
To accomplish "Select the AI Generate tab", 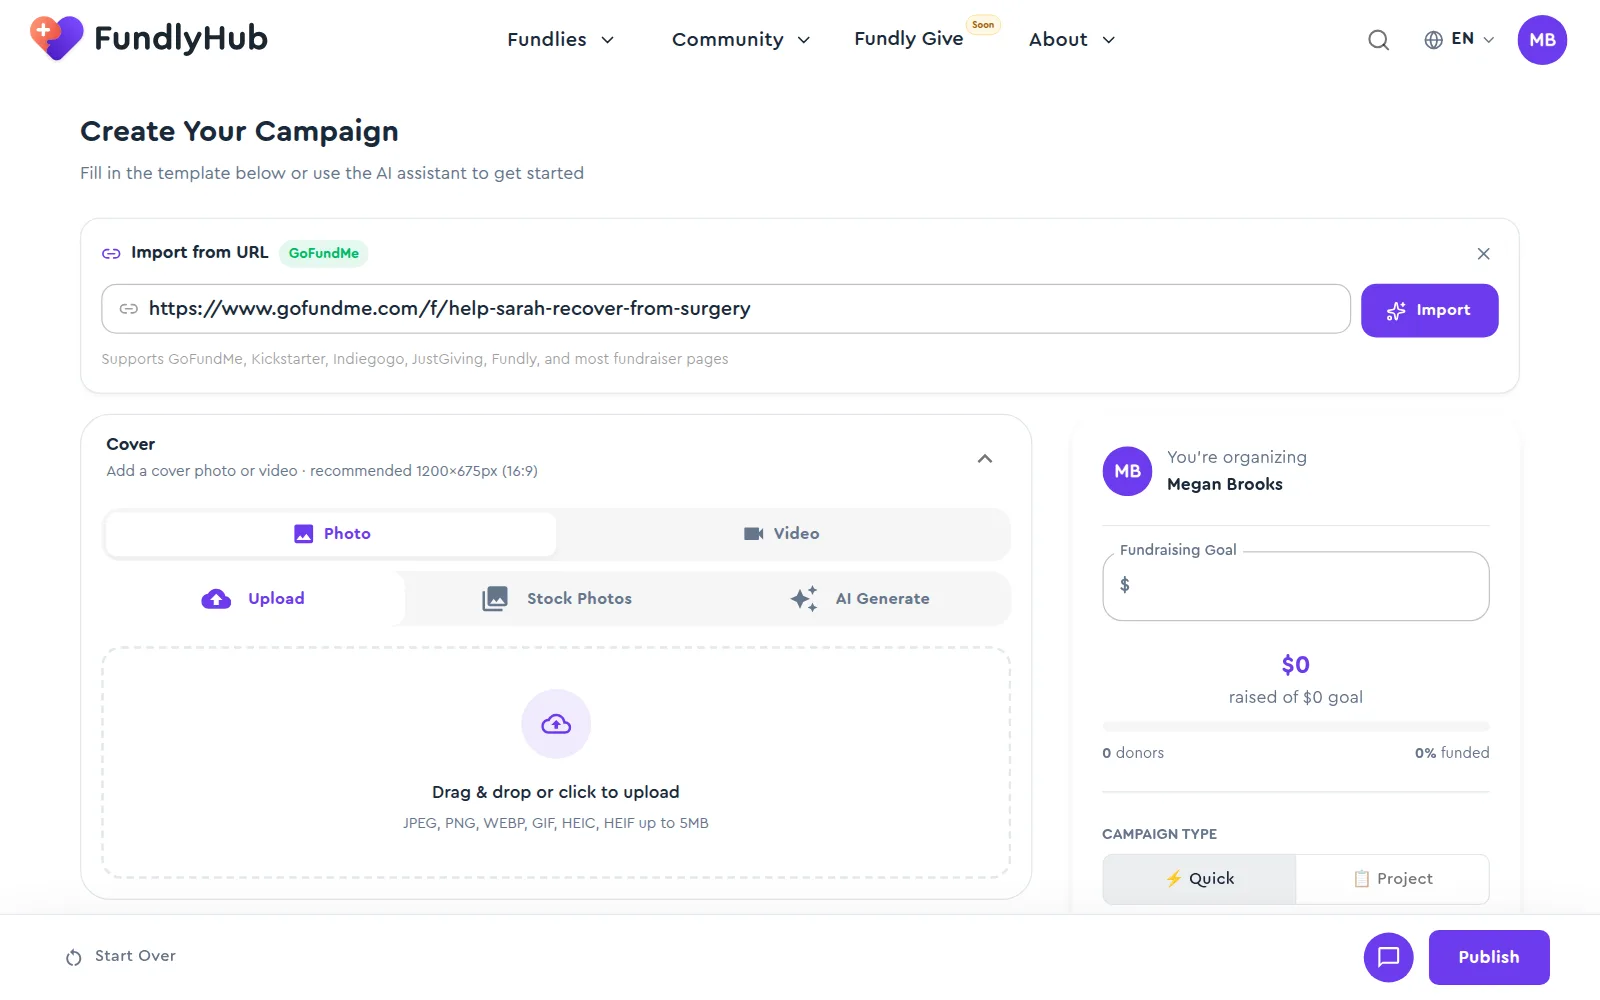I will coord(859,599).
